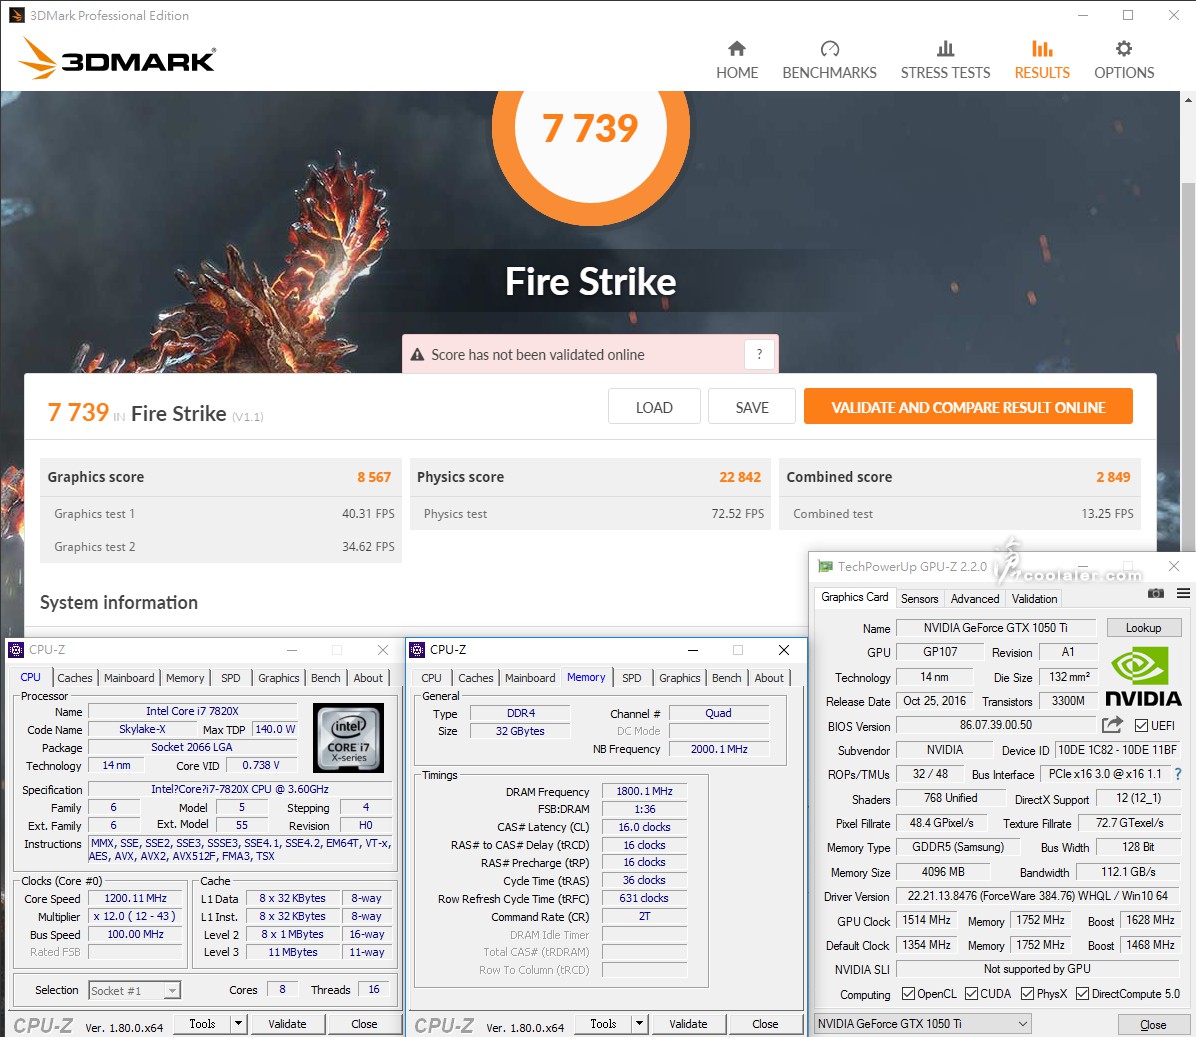Click Tools button in the Memory CPU-Z window
Viewport: 1196px width, 1037px height.
coord(603,1024)
